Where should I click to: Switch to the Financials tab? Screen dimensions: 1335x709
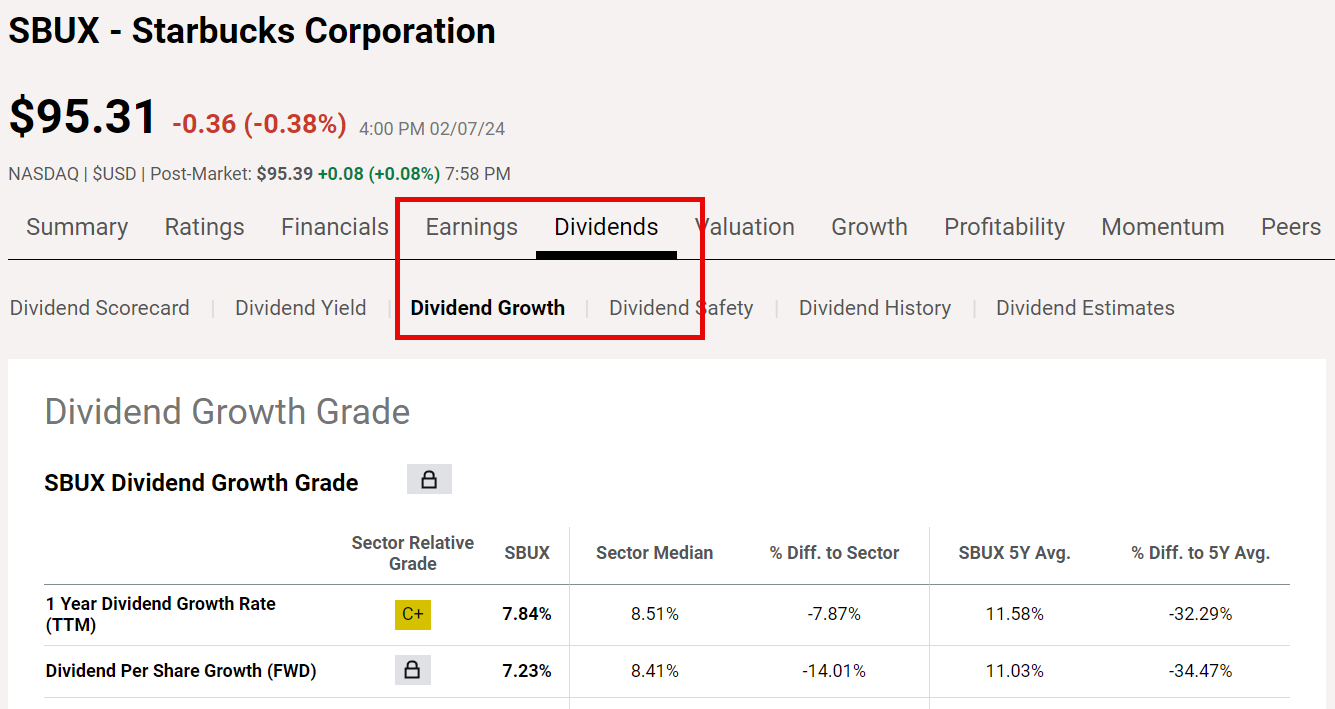pyautogui.click(x=335, y=227)
